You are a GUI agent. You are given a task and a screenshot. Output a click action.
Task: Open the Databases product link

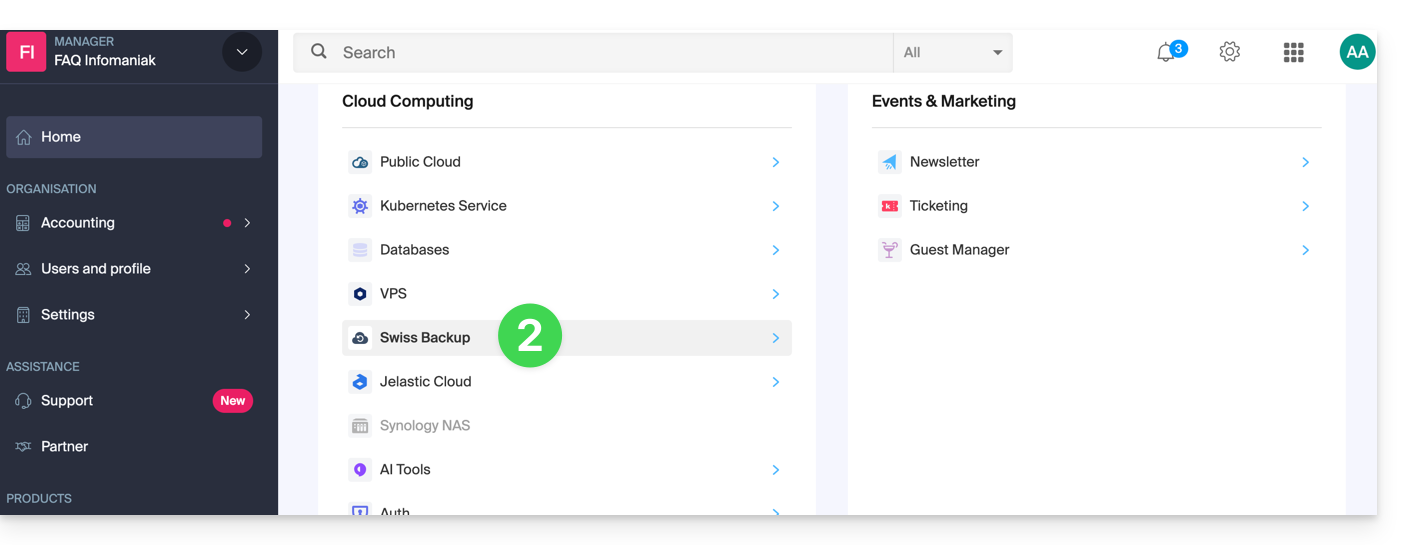[x=415, y=250]
